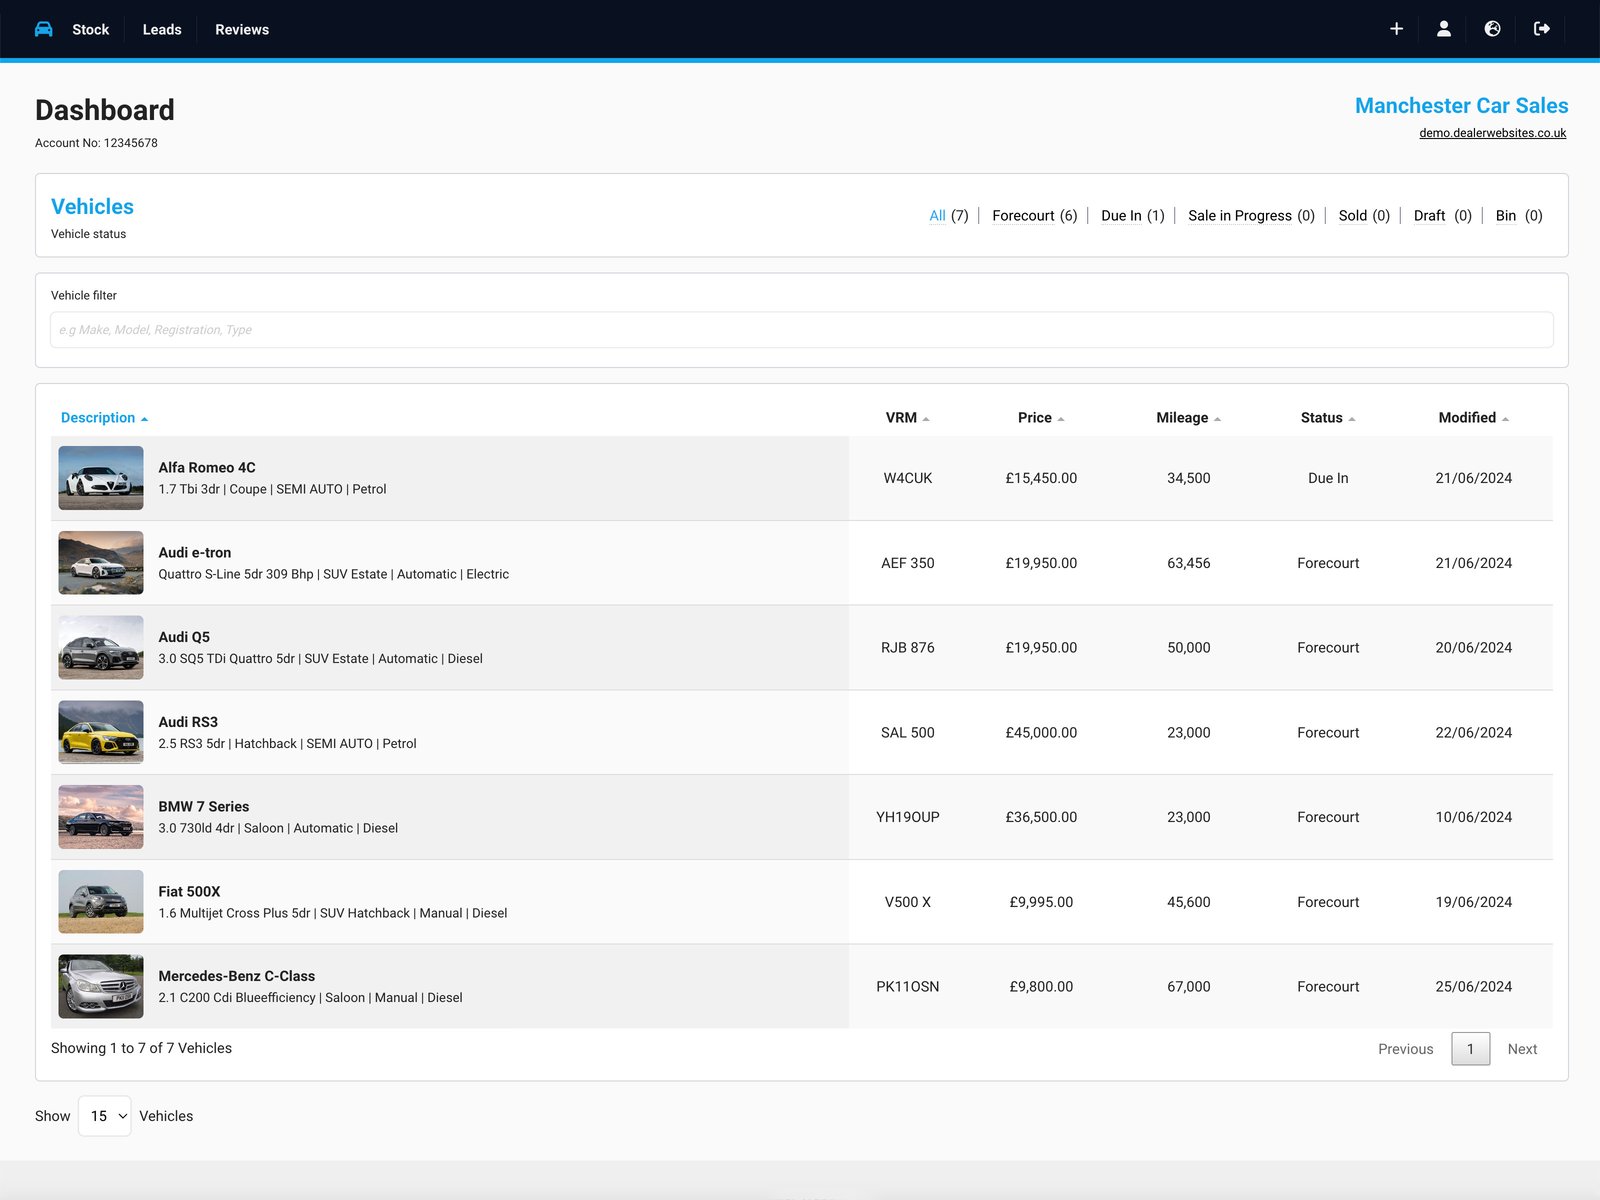Image resolution: width=1600 pixels, height=1200 pixels.
Task: Click the globe icon in header
Action: (x=1492, y=29)
